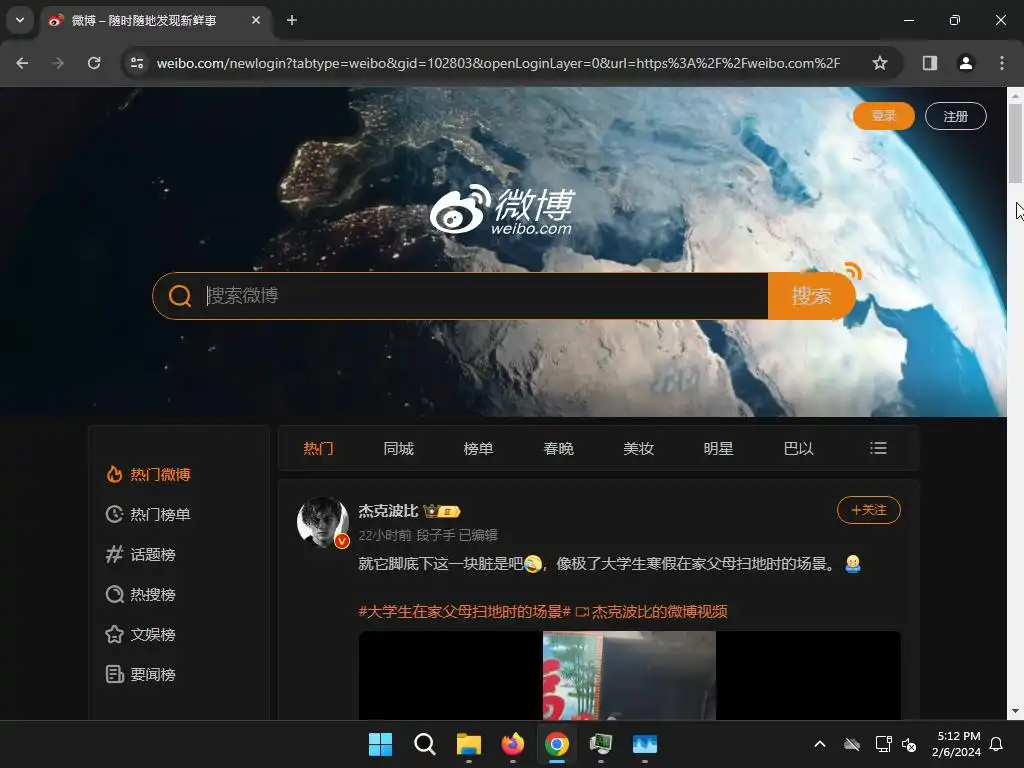Open File Explorer from taskbar
Image resolution: width=1024 pixels, height=768 pixels.
(x=468, y=744)
